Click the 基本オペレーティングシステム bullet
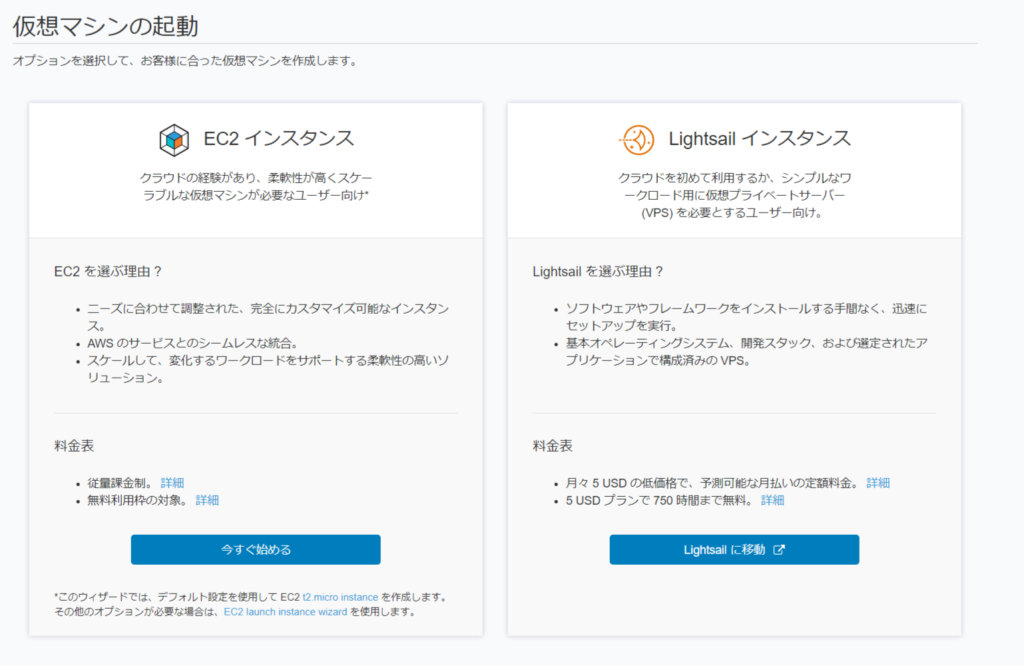The height and width of the screenshot is (666, 1024). tap(746, 351)
